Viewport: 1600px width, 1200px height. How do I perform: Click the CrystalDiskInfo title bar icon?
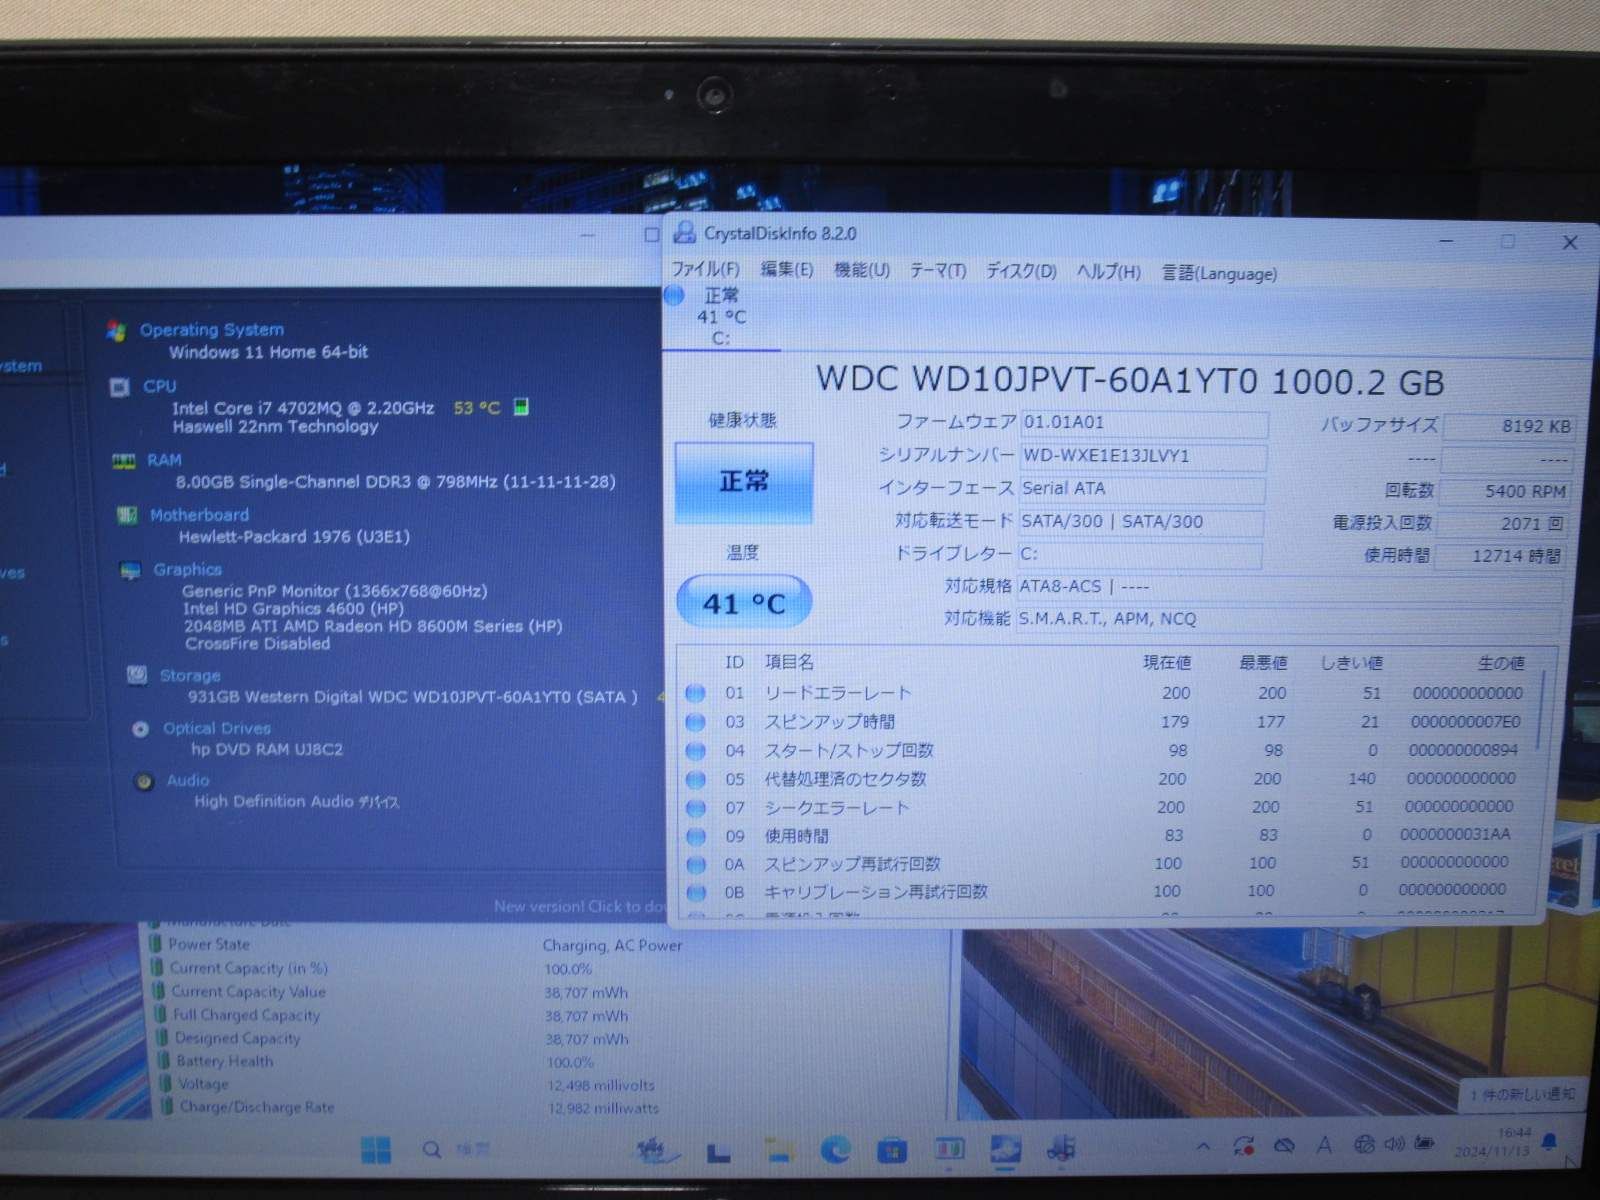coord(684,232)
